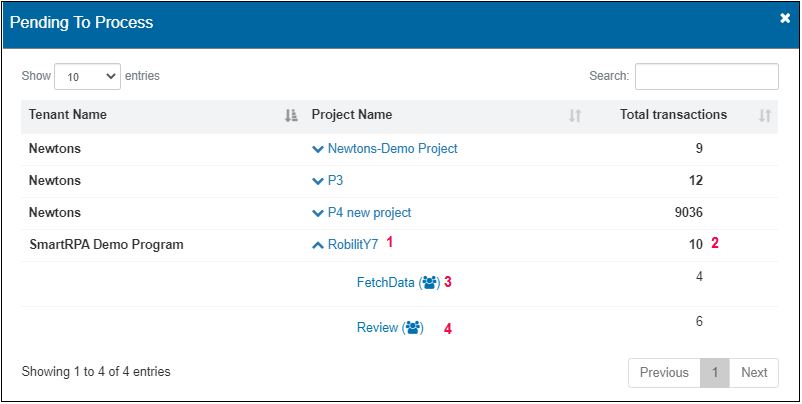Expand the P3 project row
This screenshot has height=404, width=802.
tap(318, 181)
